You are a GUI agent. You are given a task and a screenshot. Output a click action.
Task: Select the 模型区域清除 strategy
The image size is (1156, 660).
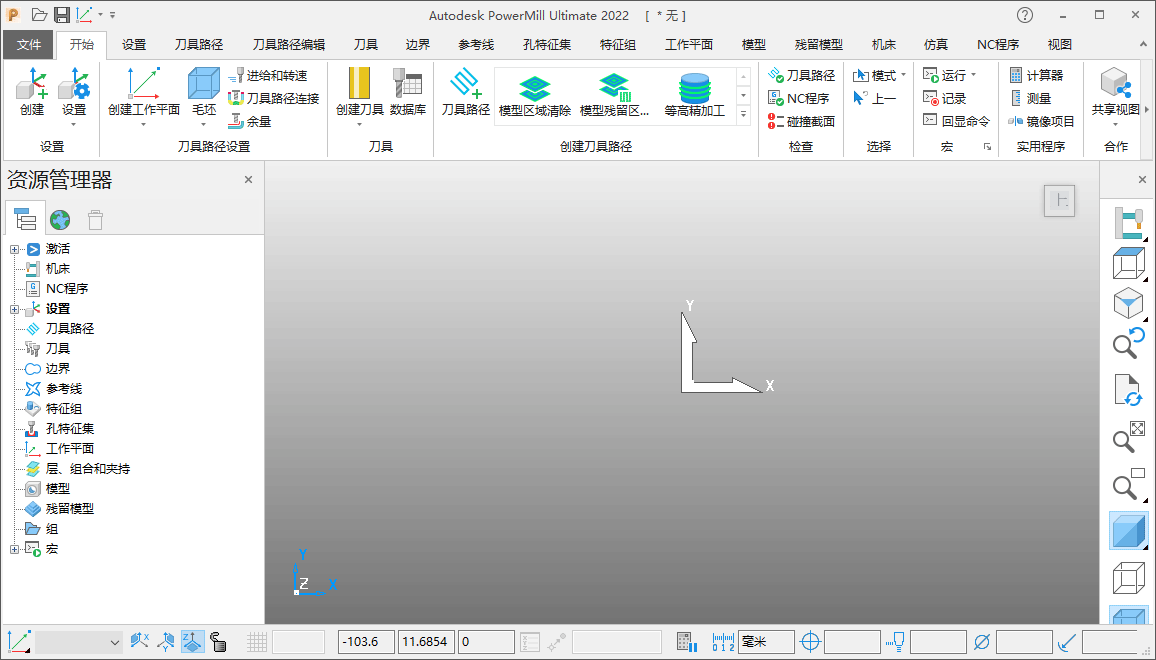pyautogui.click(x=535, y=96)
